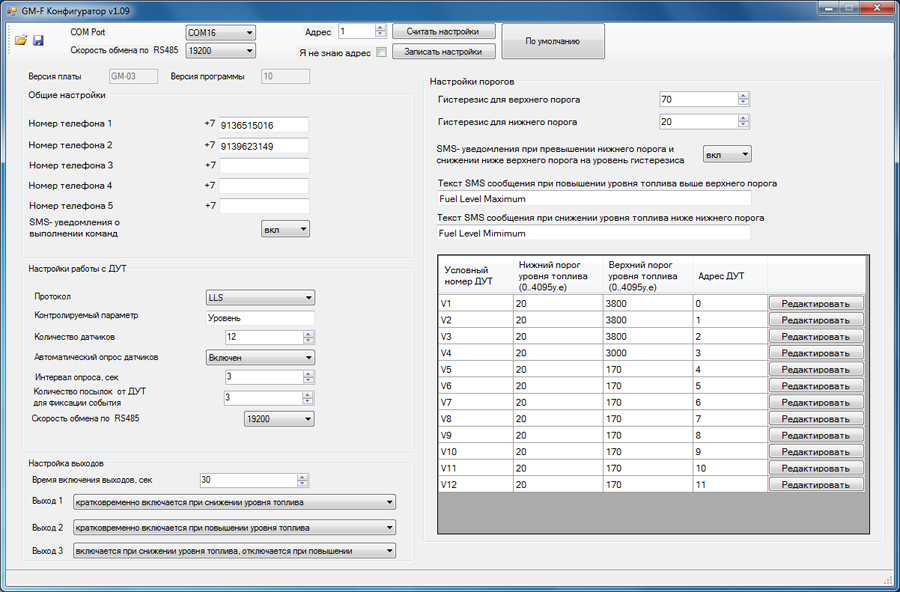Click Редактировать button for sensor V4

click(x=815, y=353)
